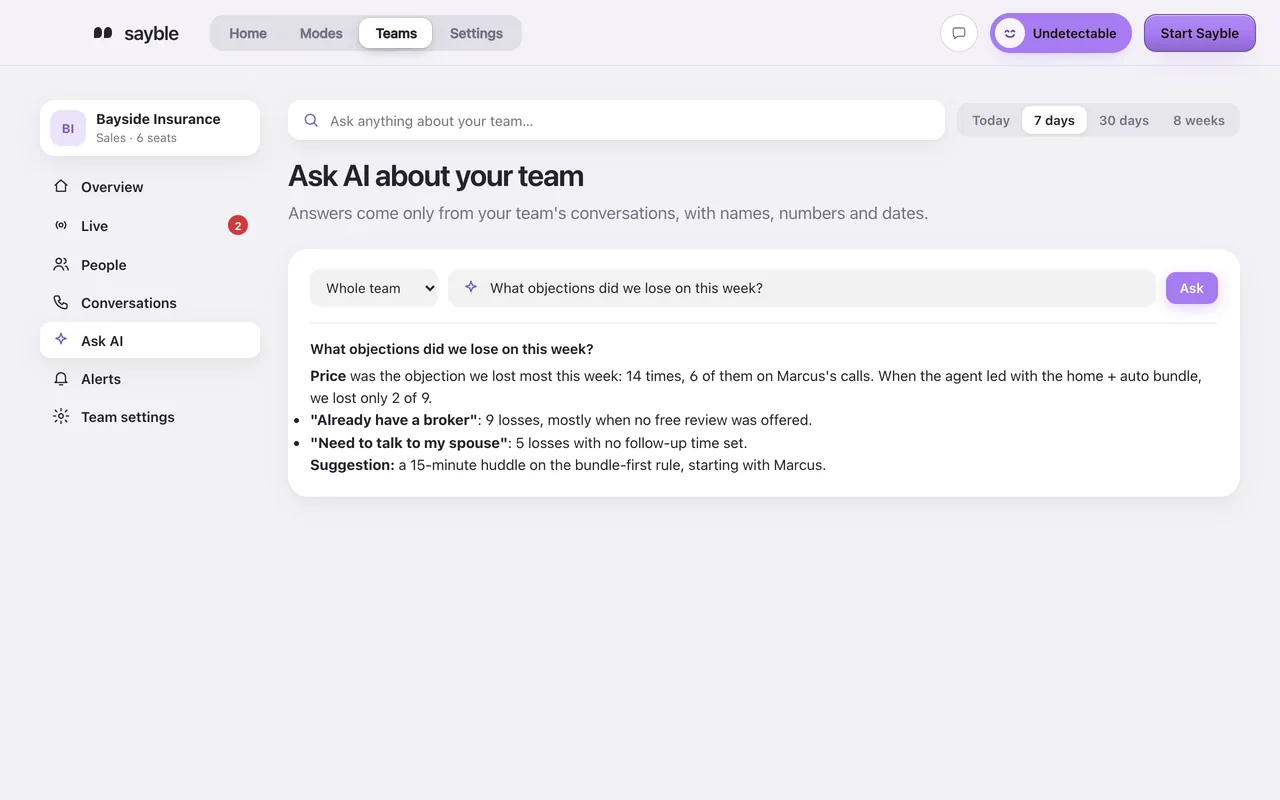Viewport: 1280px width, 800px height.
Task: Click the People icon in sidebar
Action: [61, 265]
